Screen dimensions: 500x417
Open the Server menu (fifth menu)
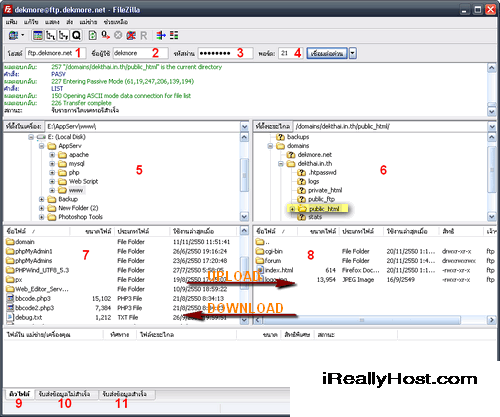(88, 22)
